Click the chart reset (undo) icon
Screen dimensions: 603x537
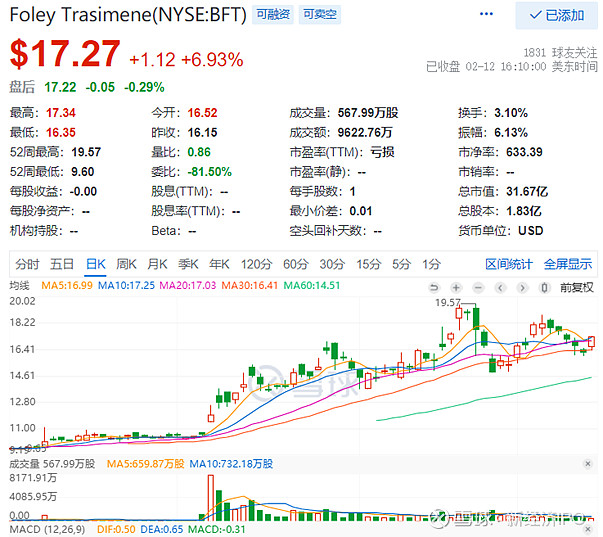(434, 287)
